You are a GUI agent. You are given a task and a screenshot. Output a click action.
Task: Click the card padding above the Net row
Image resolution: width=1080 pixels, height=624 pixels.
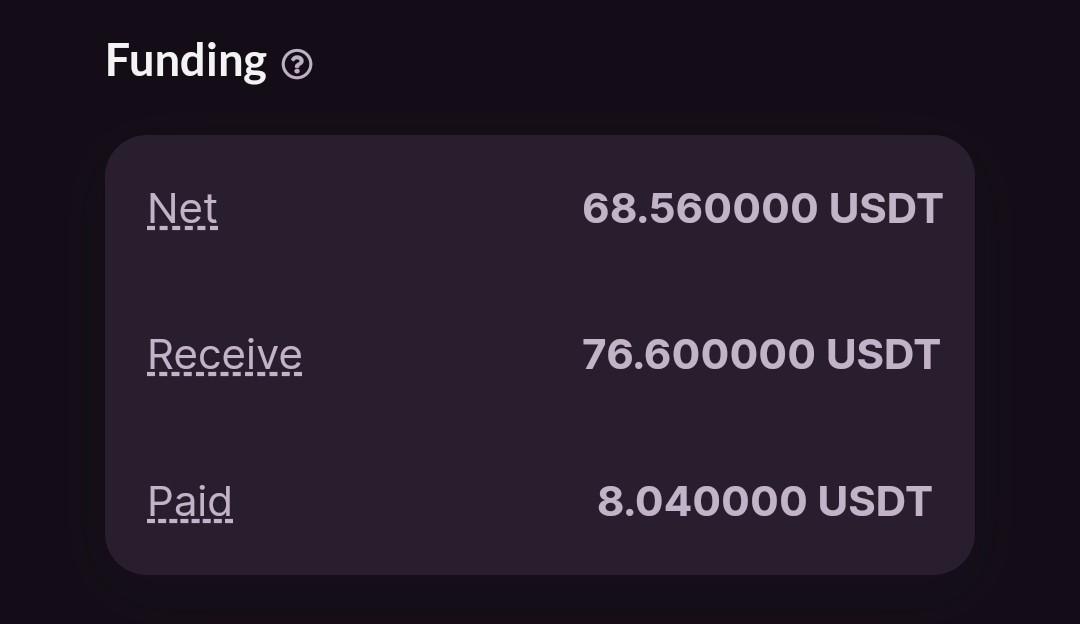[x=540, y=163]
